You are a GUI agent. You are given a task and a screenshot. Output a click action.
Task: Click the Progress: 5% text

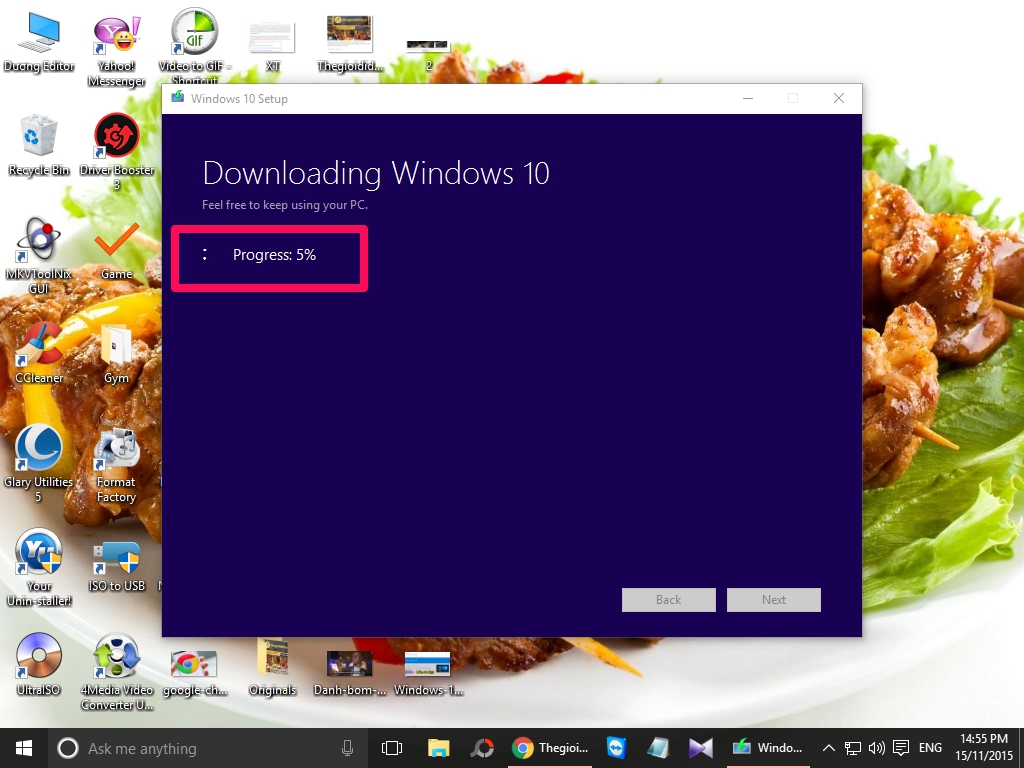[x=274, y=255]
